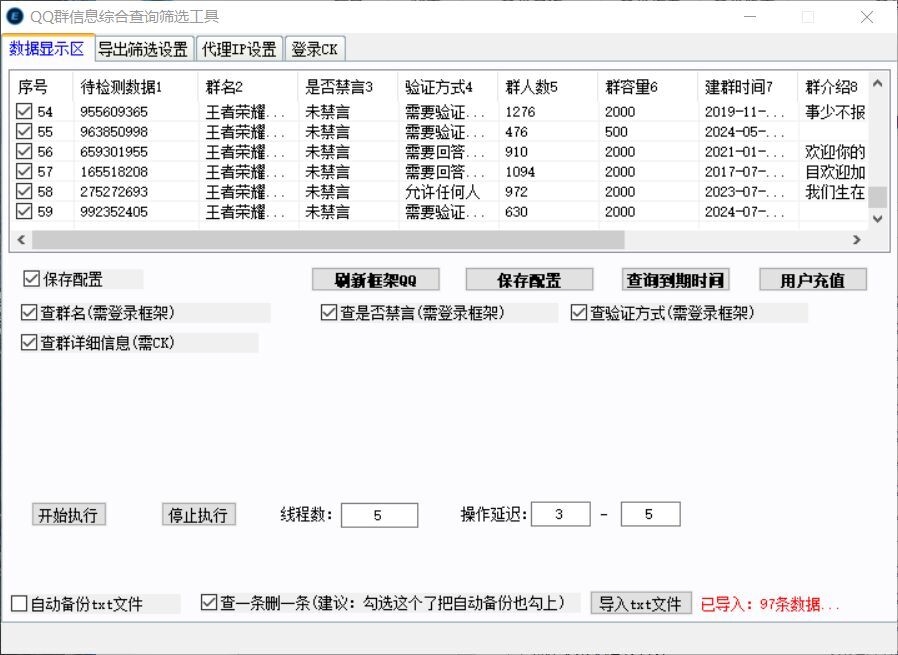Open the 导出筛选设置 tab
This screenshot has height=655, width=898.
(143, 50)
